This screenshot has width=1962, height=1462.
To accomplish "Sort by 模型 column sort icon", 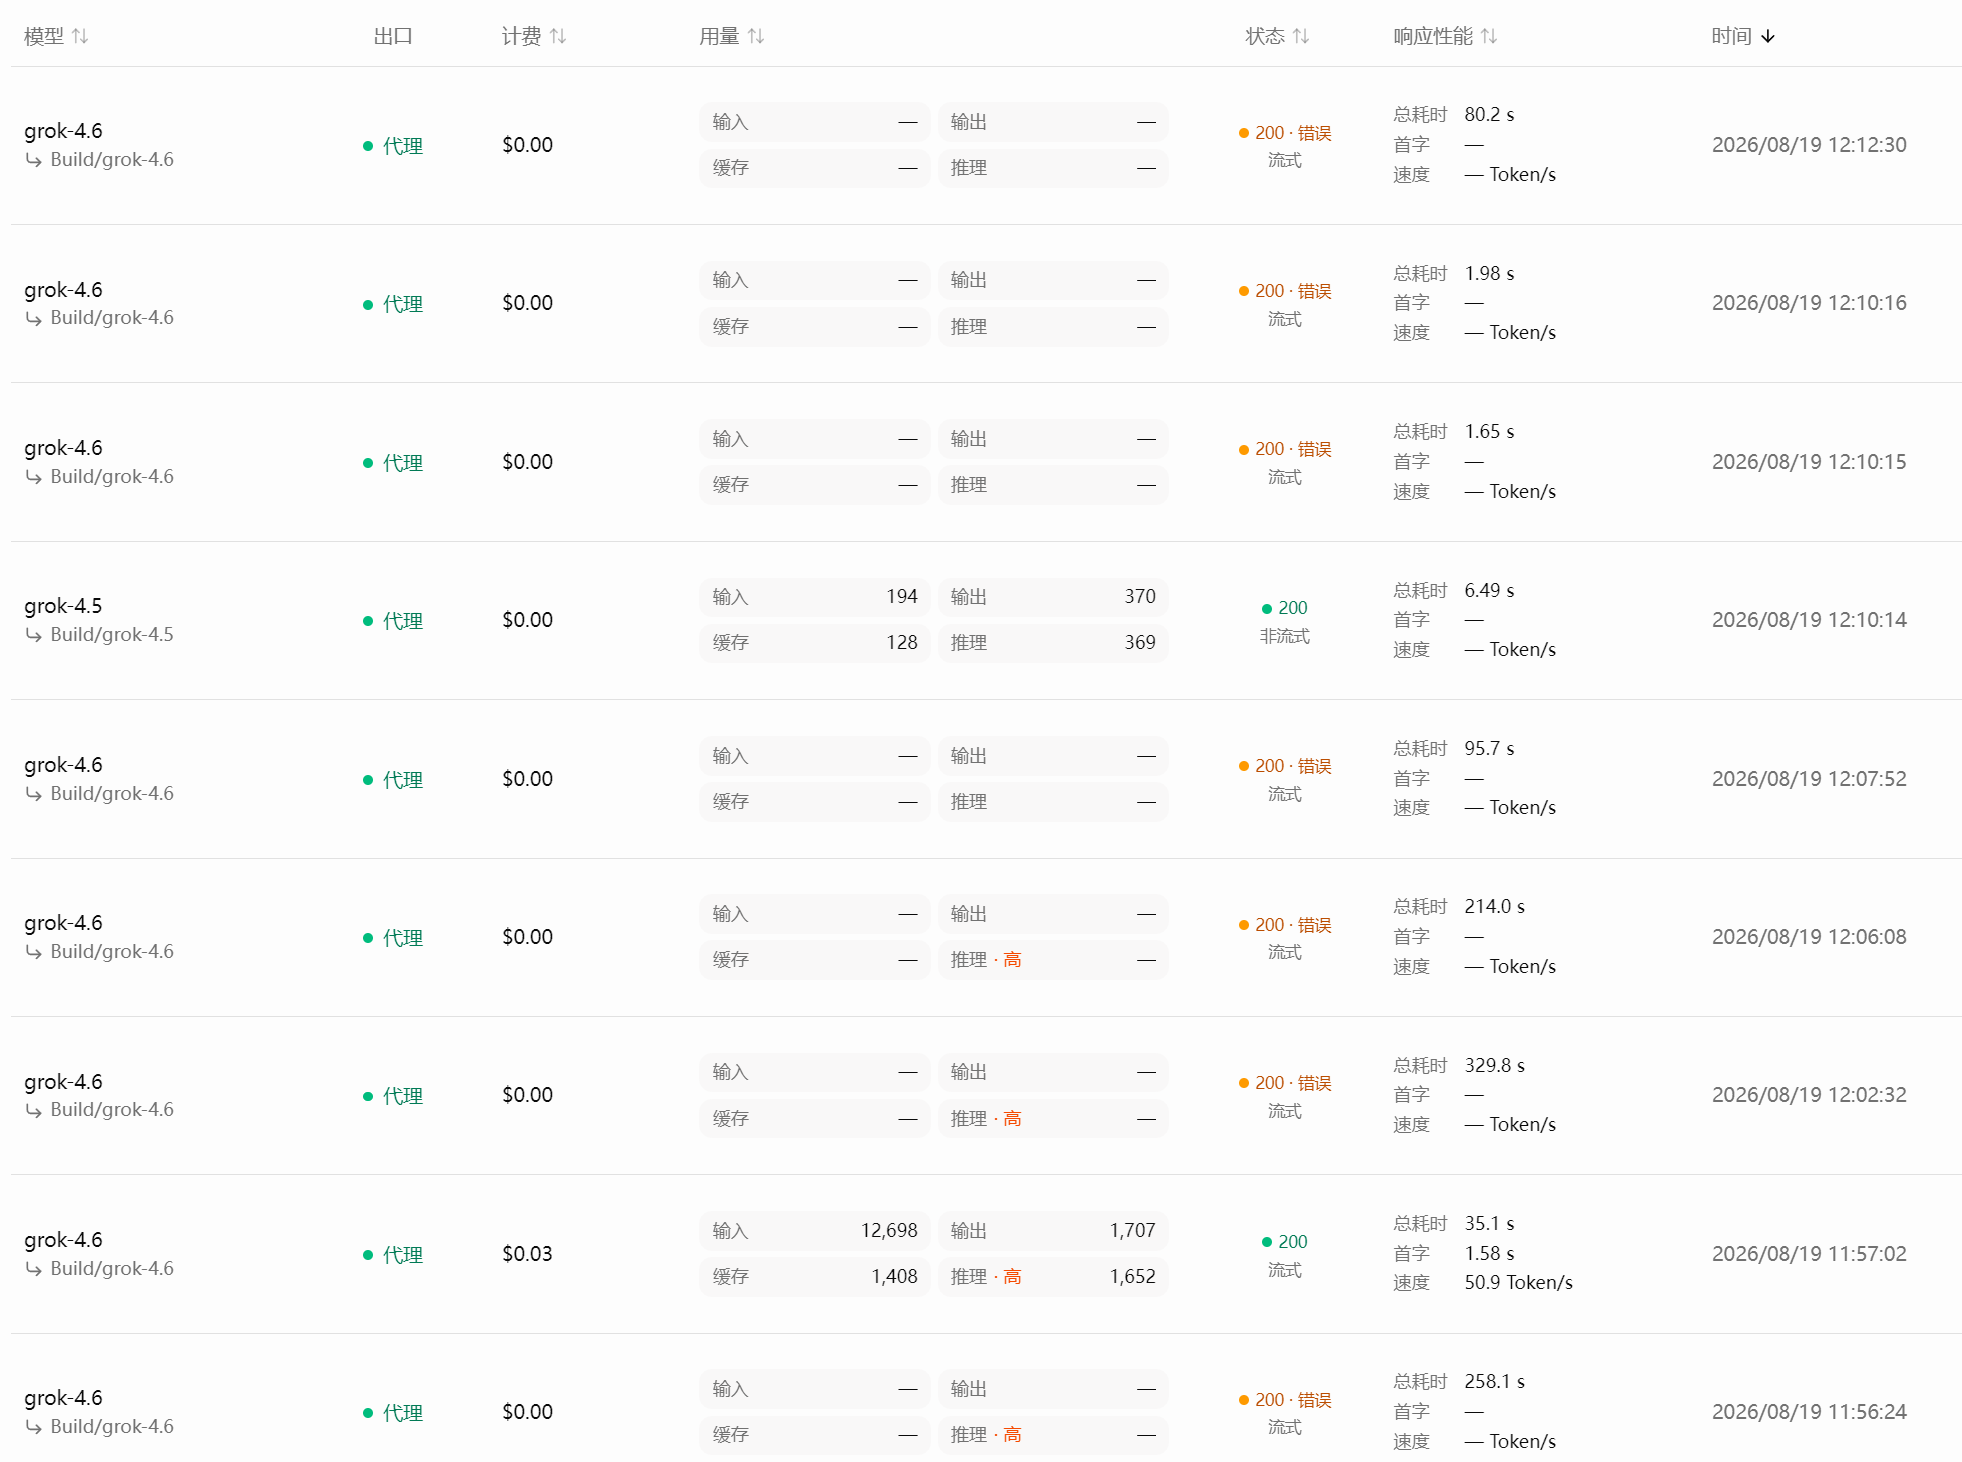I will tap(80, 36).
